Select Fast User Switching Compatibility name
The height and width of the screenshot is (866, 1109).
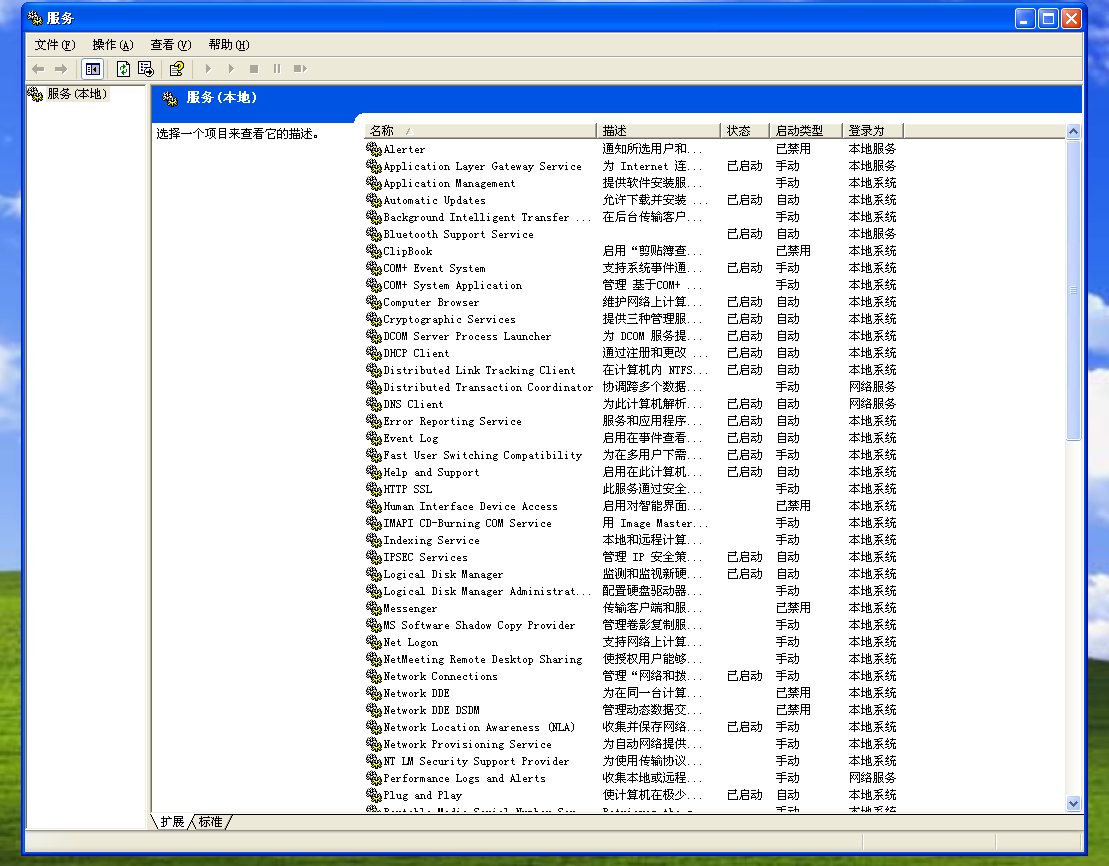483,455
